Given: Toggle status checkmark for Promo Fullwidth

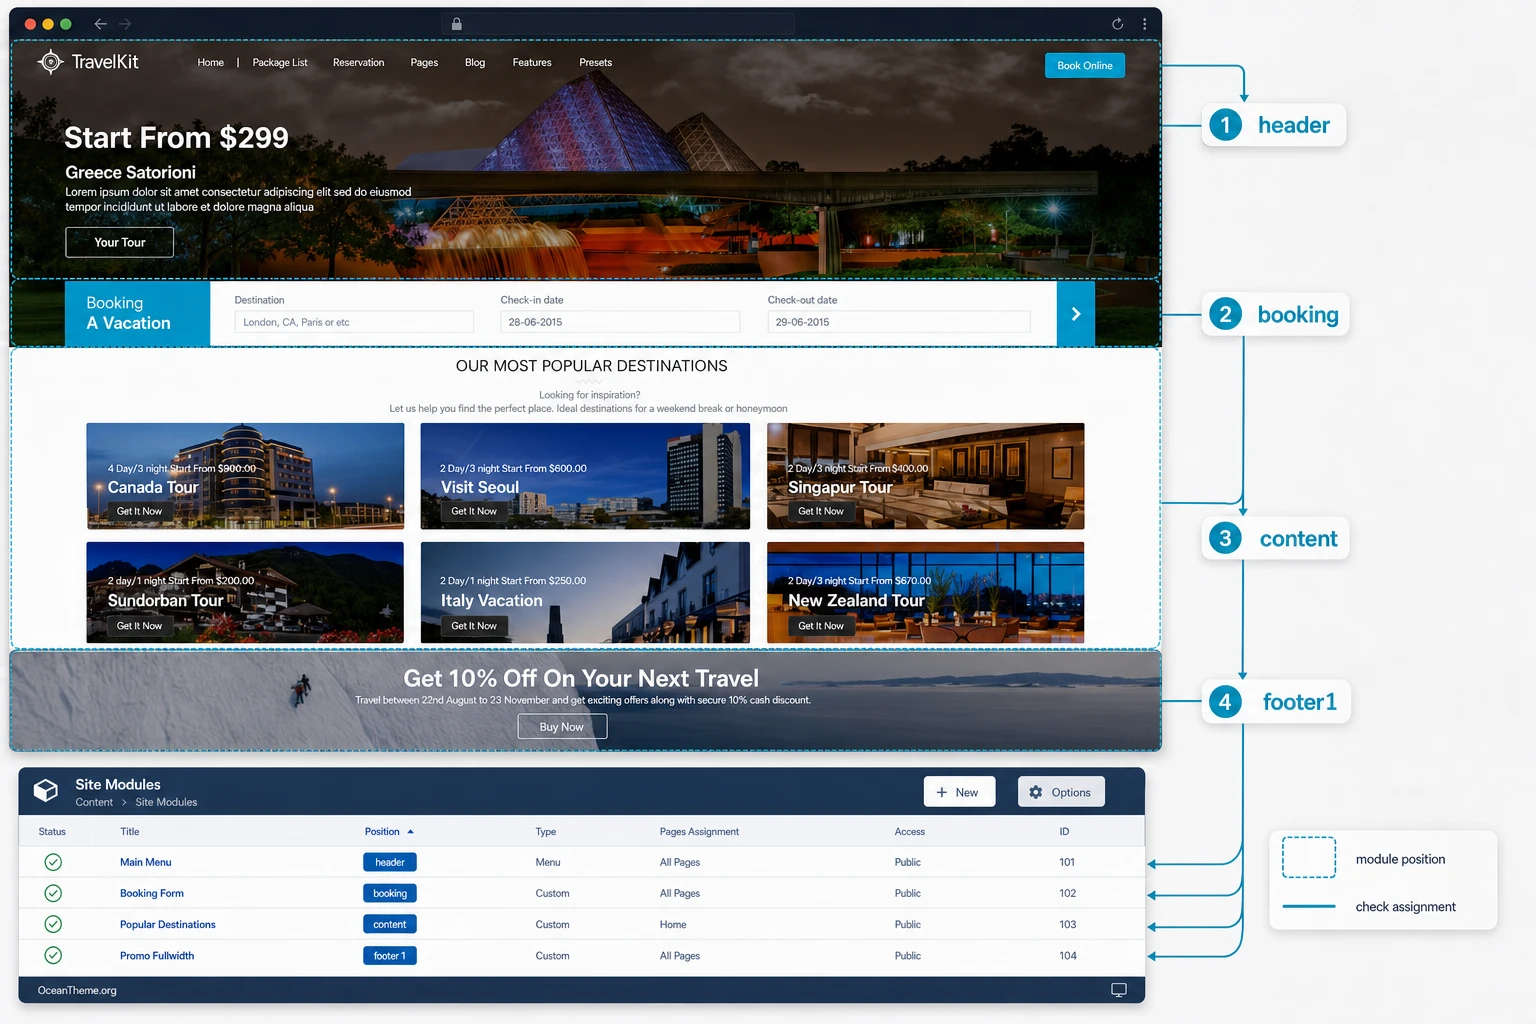Looking at the screenshot, I should 53,955.
